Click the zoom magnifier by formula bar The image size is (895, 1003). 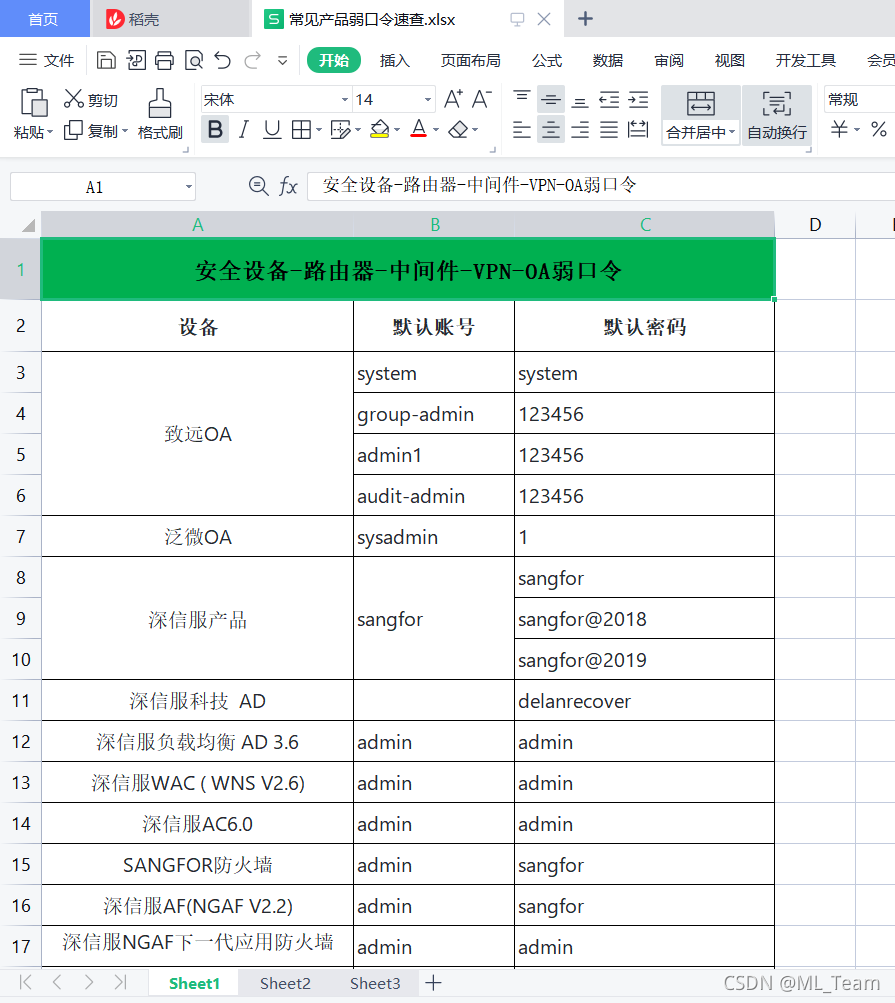(x=258, y=186)
